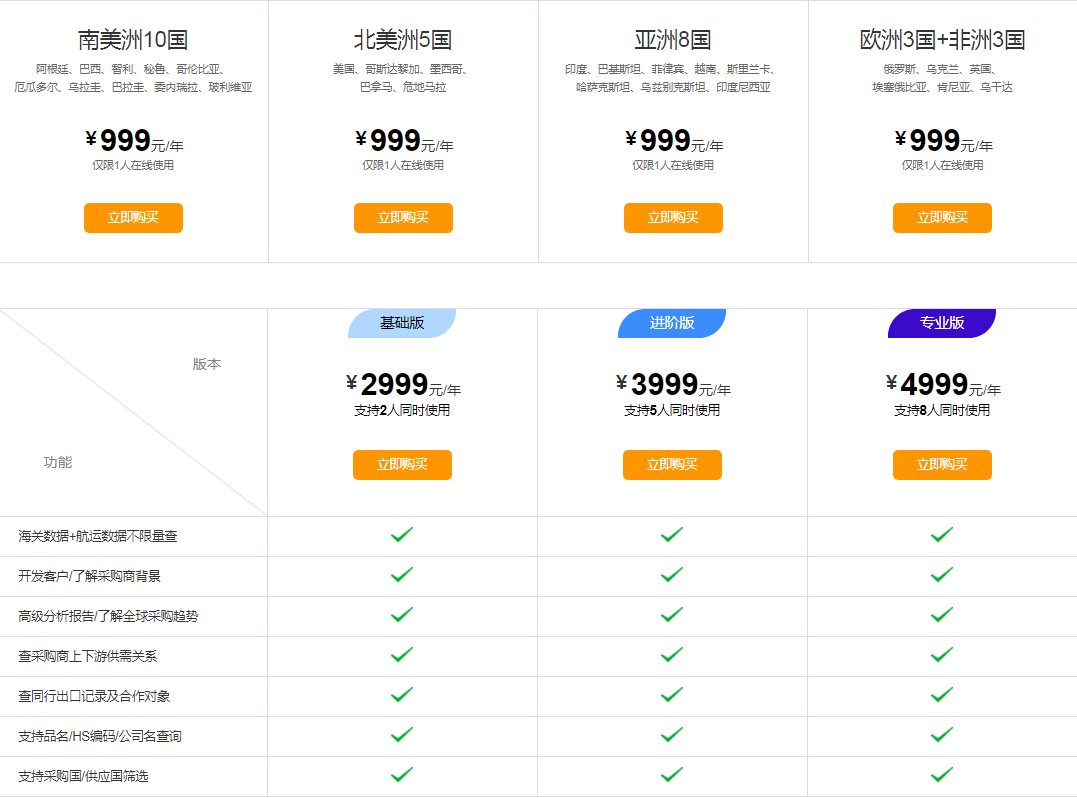Click 立即购买 under 专业版 4999
This screenshot has width=1077, height=798.
(x=942, y=465)
